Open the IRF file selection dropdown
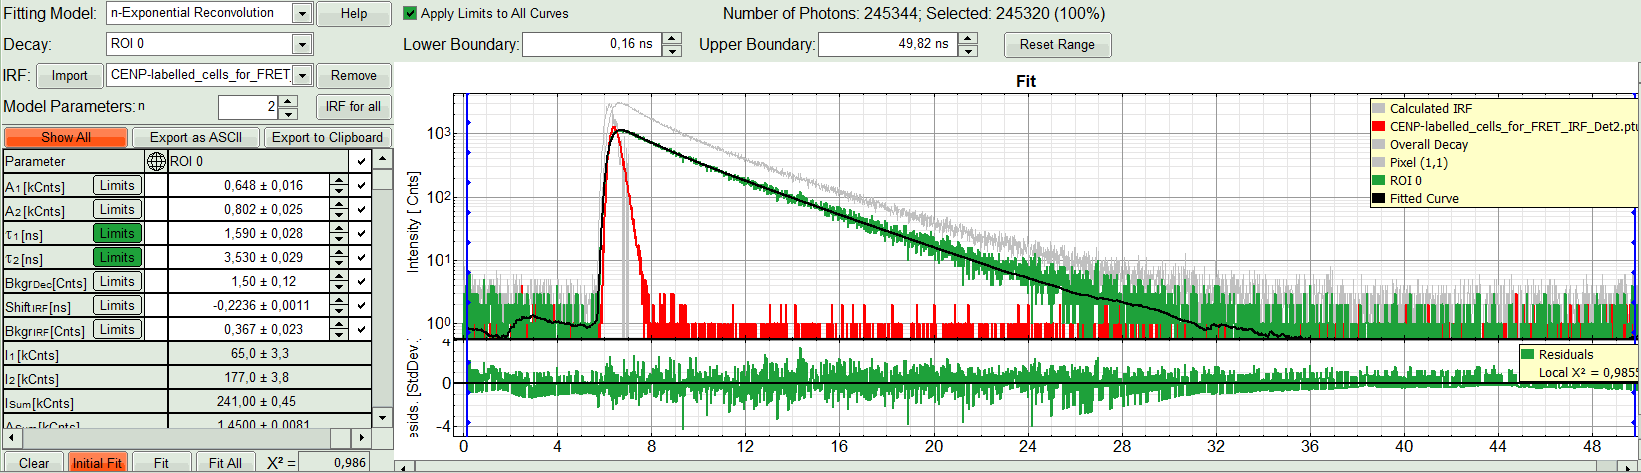Image resolution: width=1641 pixels, height=473 pixels. pos(302,75)
